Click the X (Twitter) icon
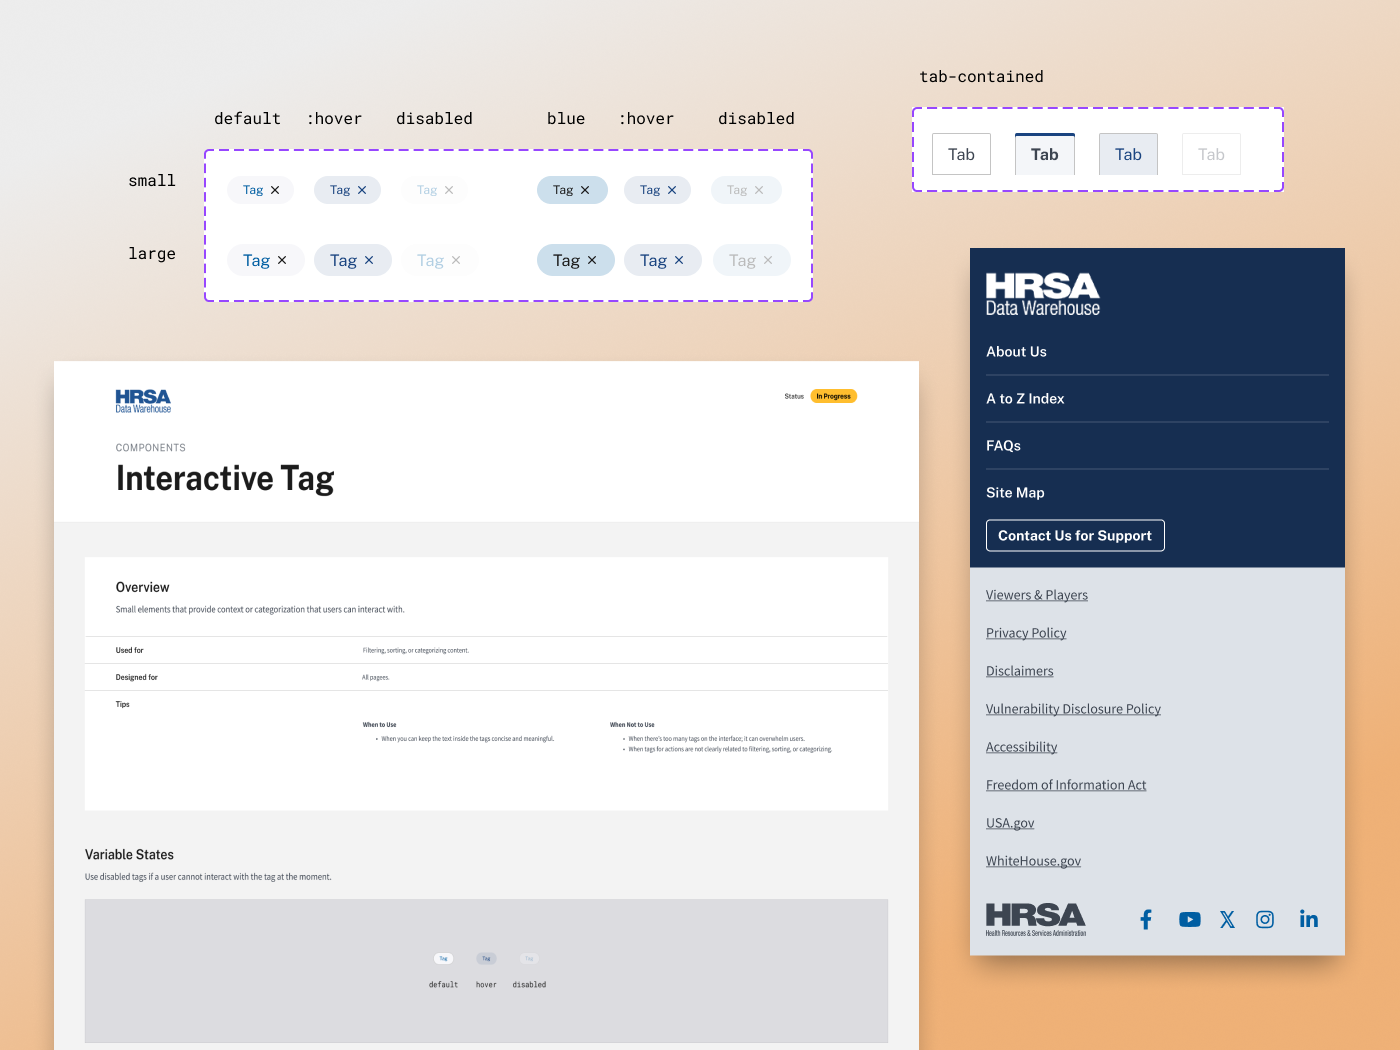 [1227, 920]
